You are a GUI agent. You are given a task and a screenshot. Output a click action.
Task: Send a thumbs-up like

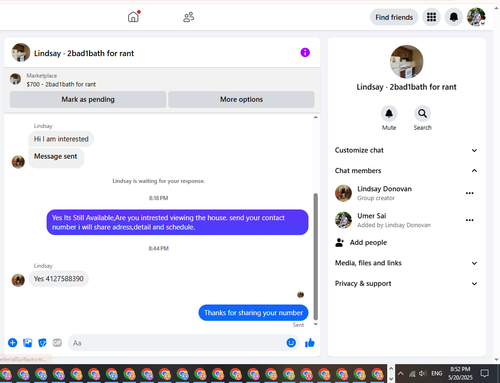pyautogui.click(x=310, y=343)
